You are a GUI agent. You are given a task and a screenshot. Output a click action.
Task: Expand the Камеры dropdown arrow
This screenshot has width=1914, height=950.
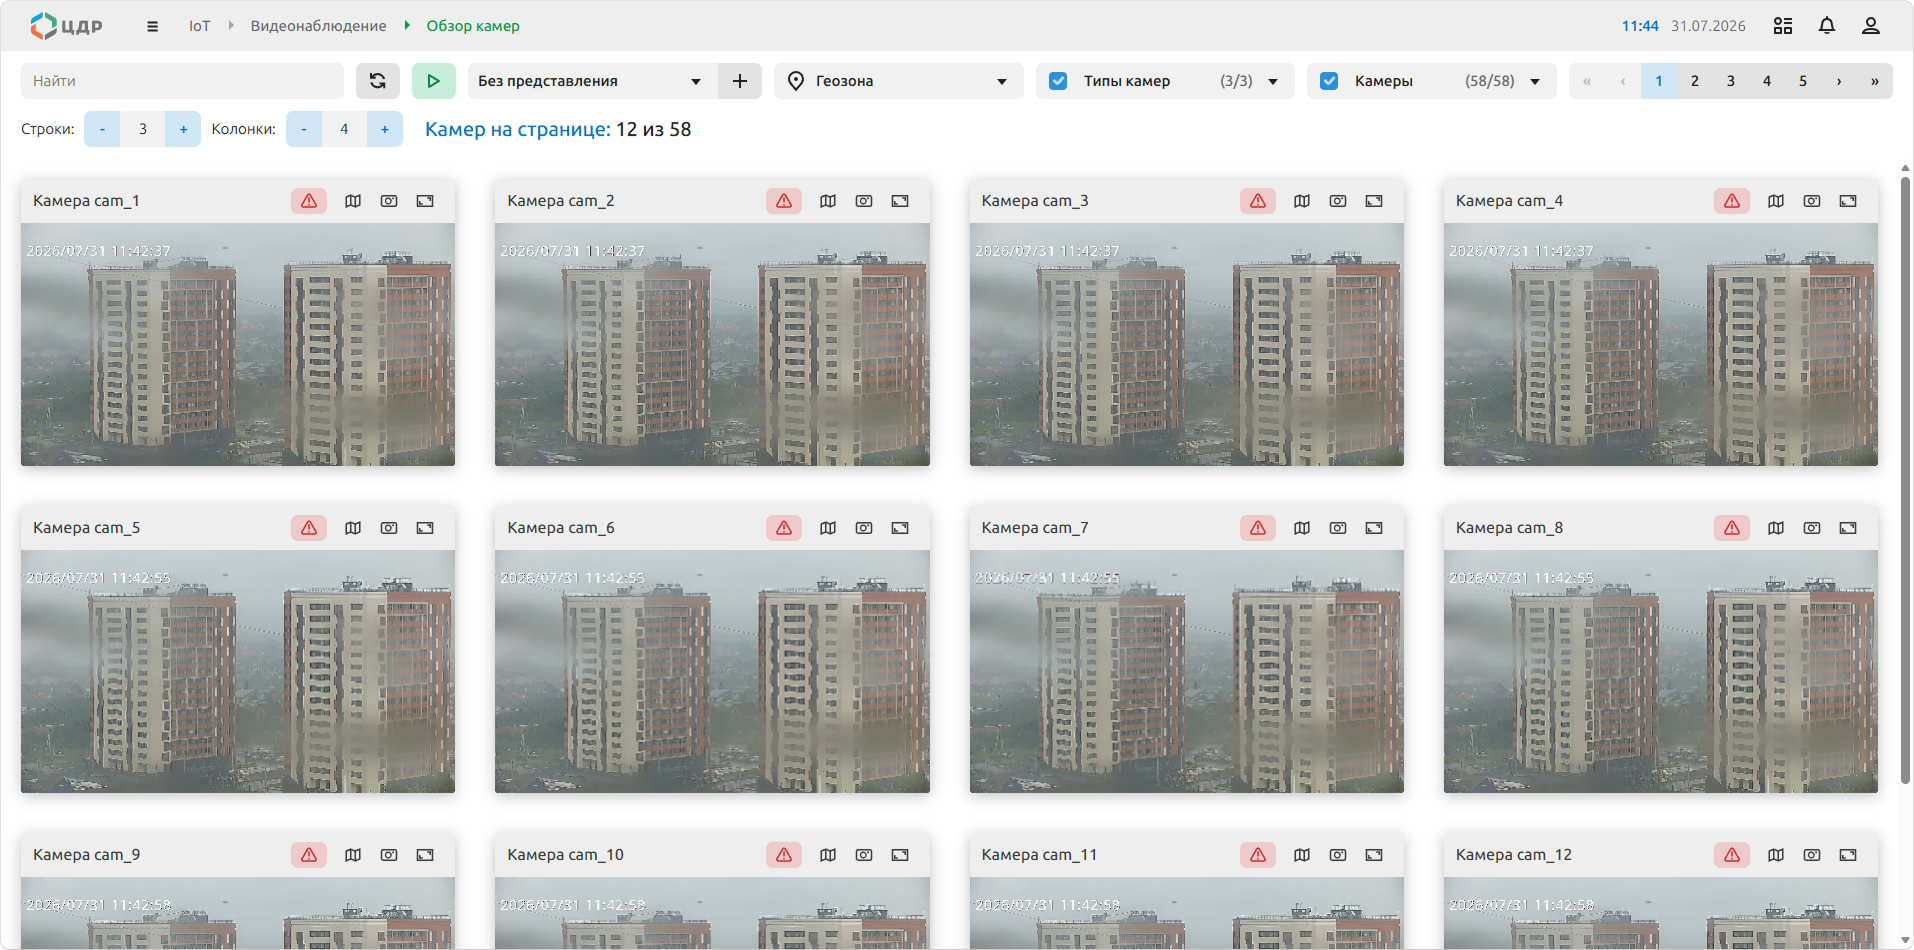coord(1535,82)
